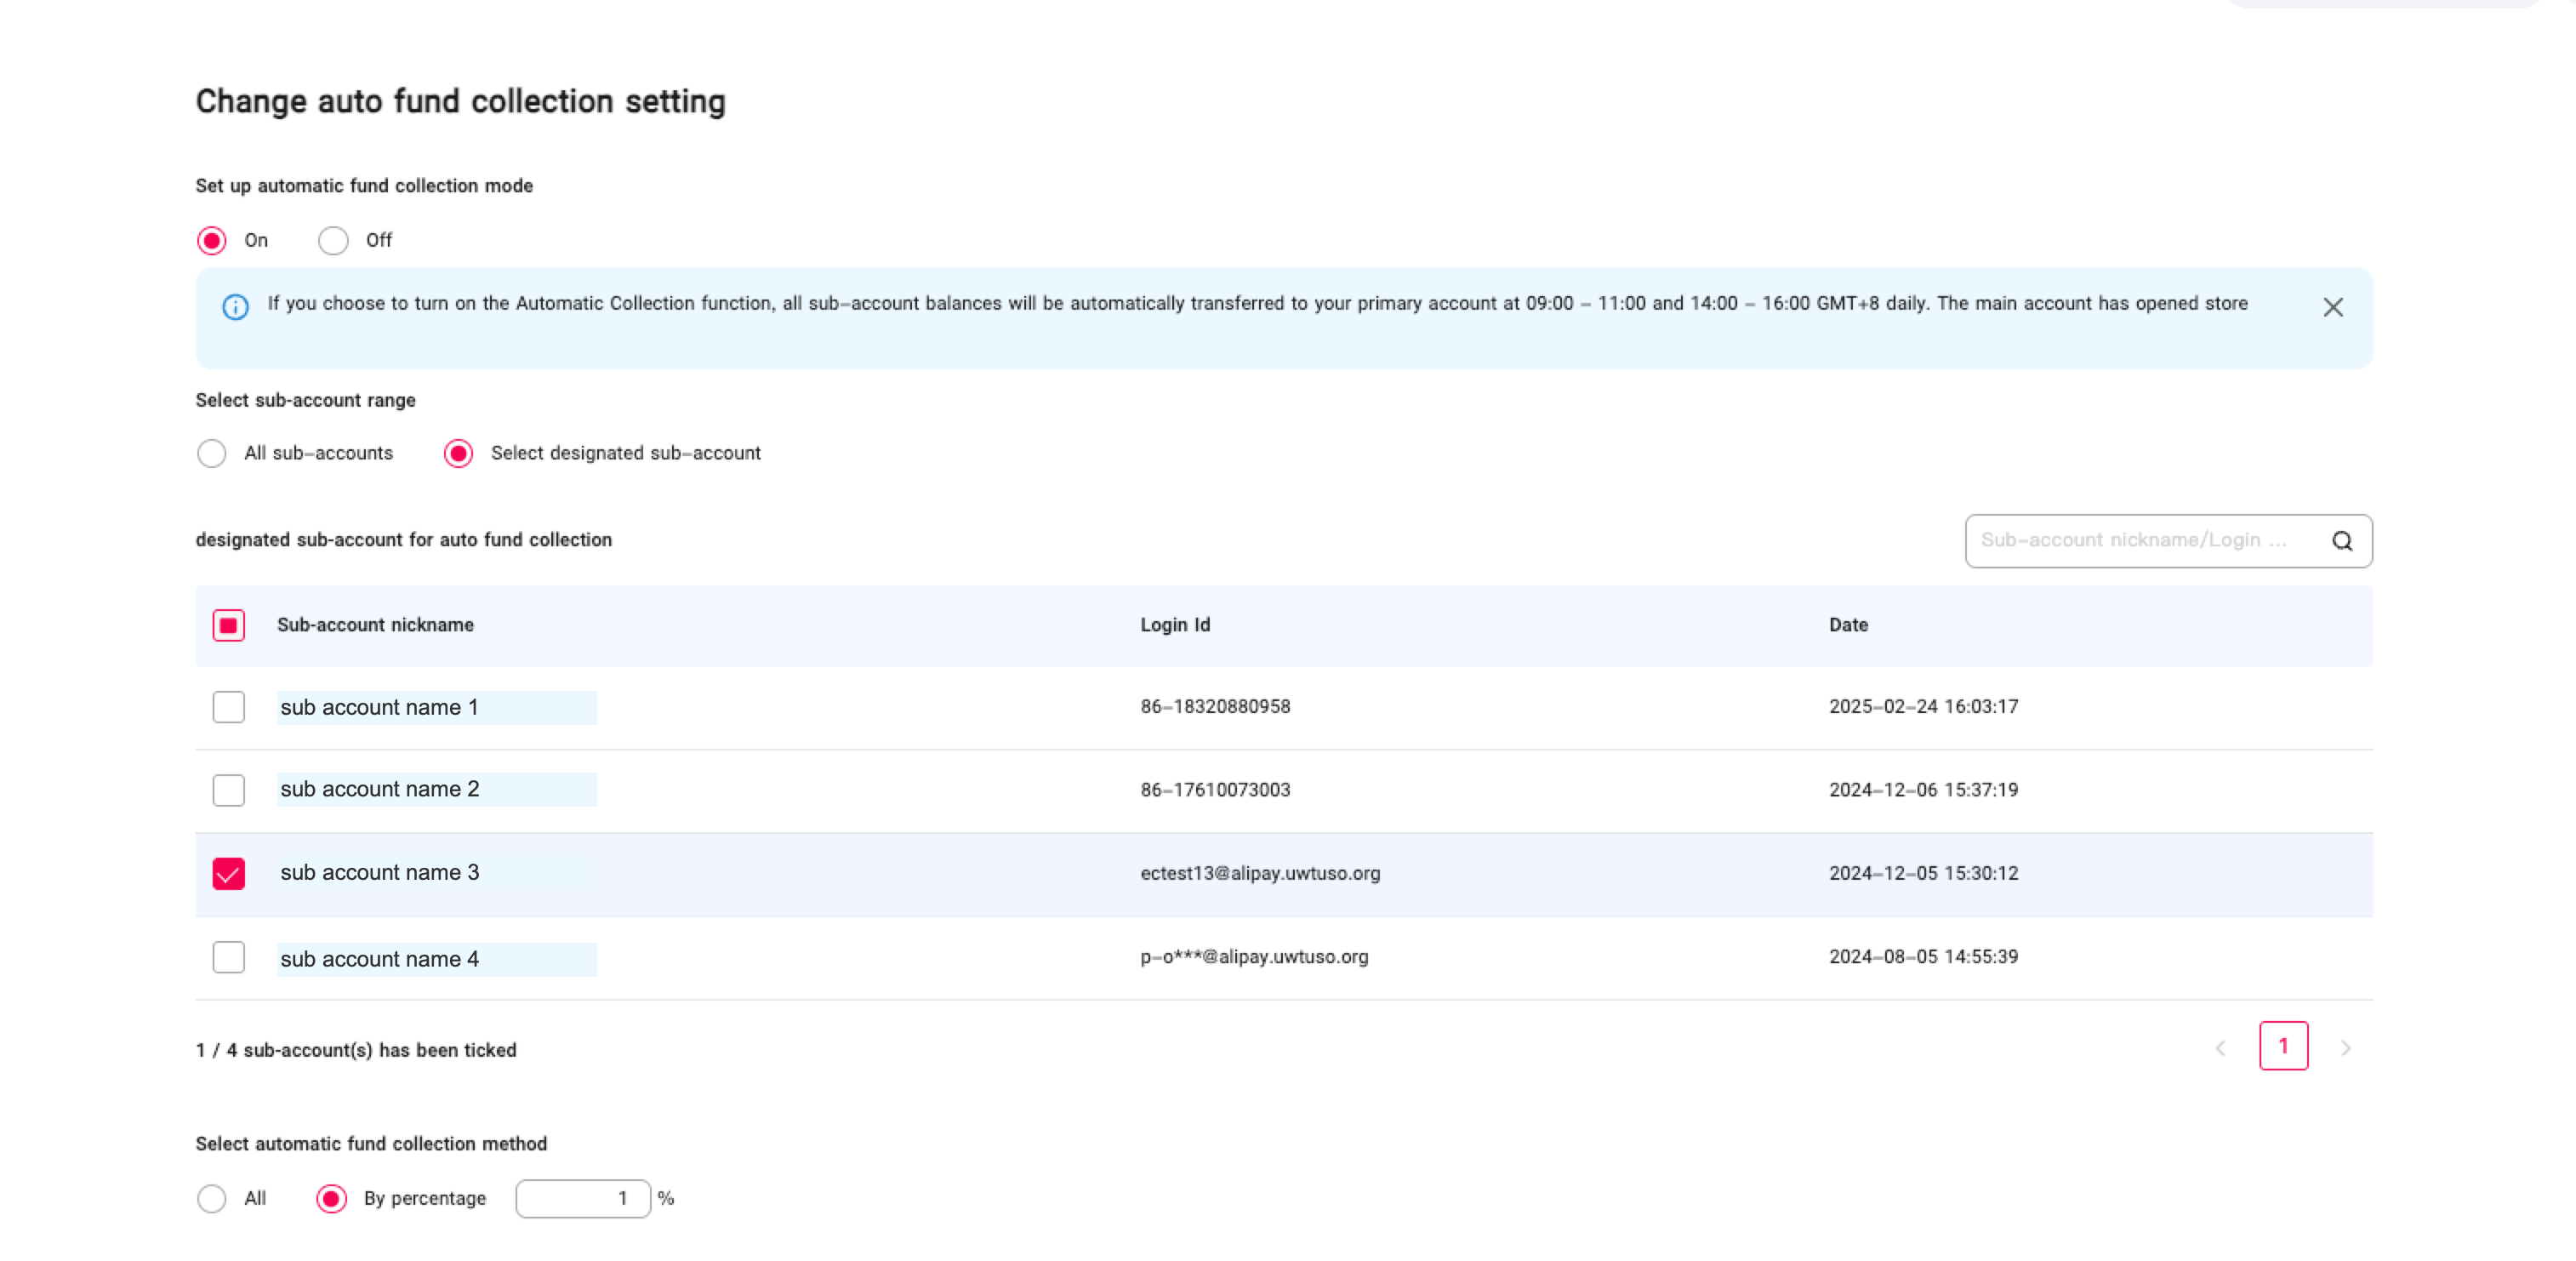Click login id 86-17610073003
2576x1261 pixels.
(1215, 790)
